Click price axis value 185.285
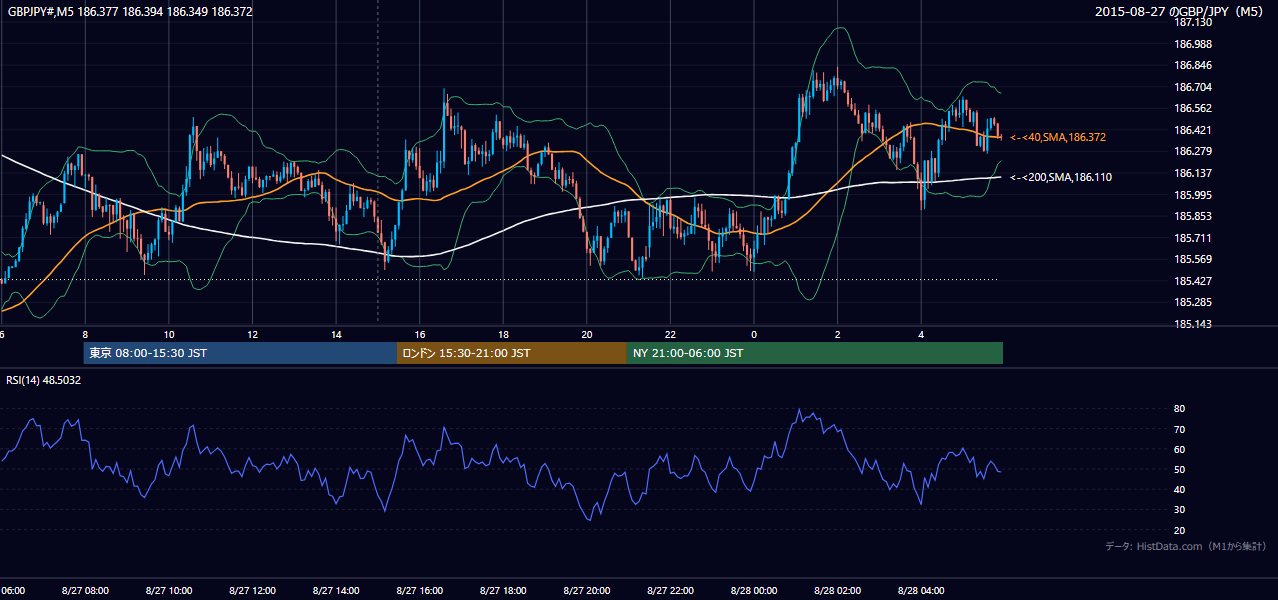The width and height of the screenshot is (1278, 600). tap(1194, 302)
